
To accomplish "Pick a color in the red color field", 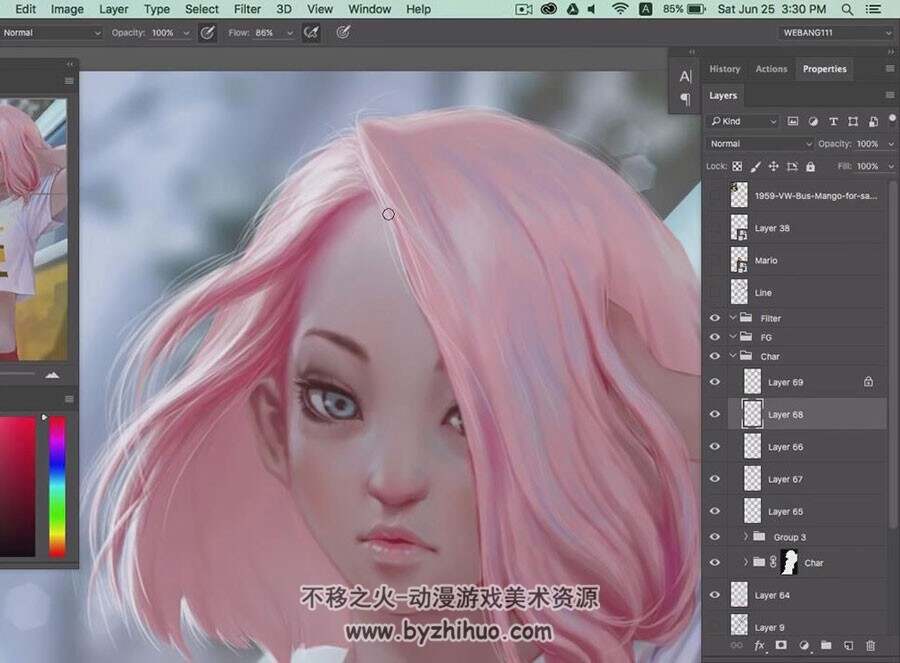I will 17,486.
